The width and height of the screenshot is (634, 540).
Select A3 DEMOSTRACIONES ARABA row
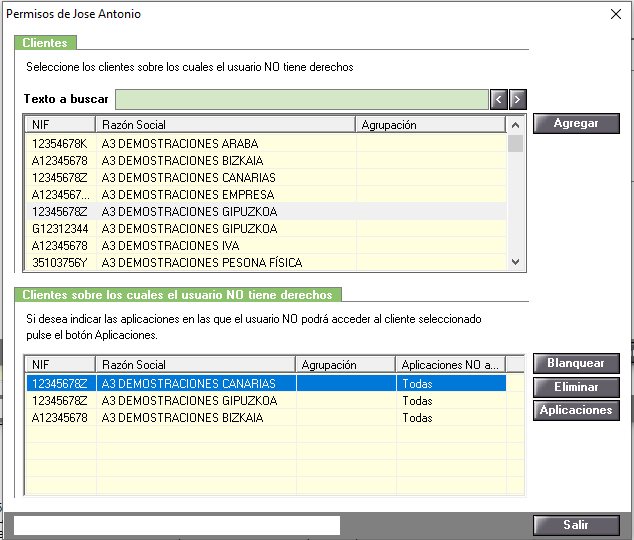pyautogui.click(x=266, y=143)
